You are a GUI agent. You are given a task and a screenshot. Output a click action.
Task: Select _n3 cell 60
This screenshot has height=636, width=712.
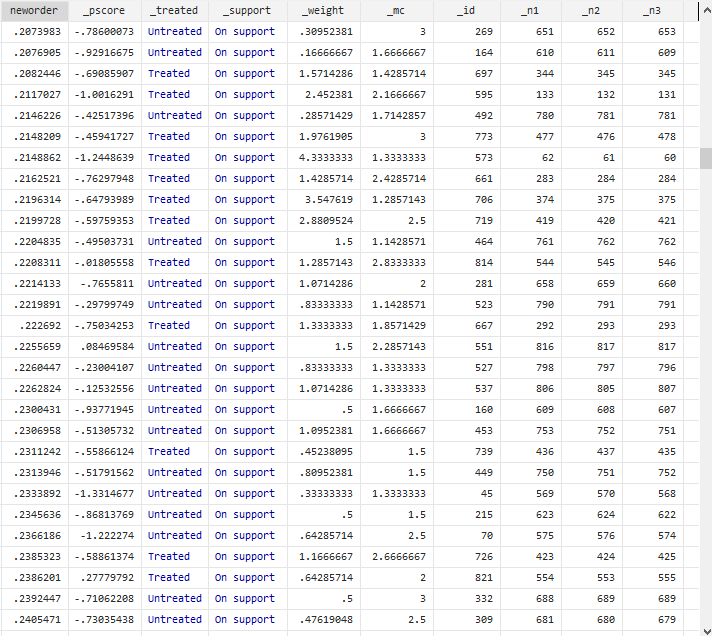653,158
